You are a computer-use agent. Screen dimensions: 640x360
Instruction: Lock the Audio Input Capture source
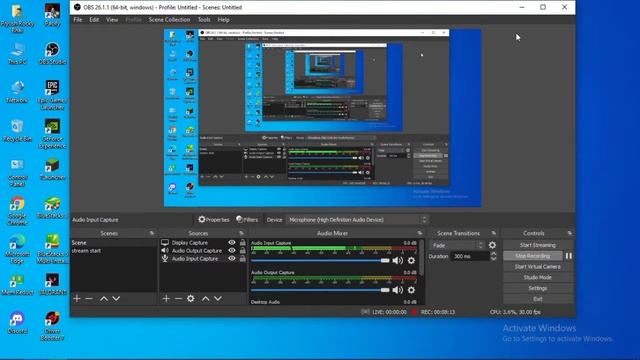242,258
